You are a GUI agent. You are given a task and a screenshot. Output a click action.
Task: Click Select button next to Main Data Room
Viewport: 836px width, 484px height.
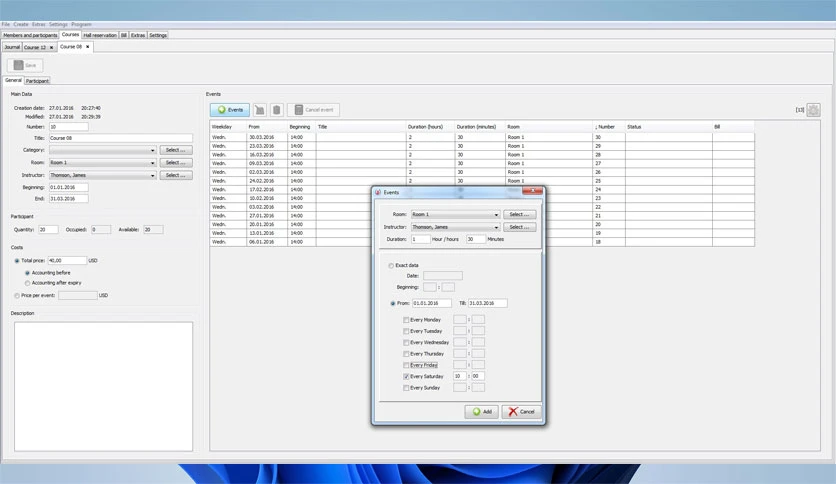coord(176,163)
